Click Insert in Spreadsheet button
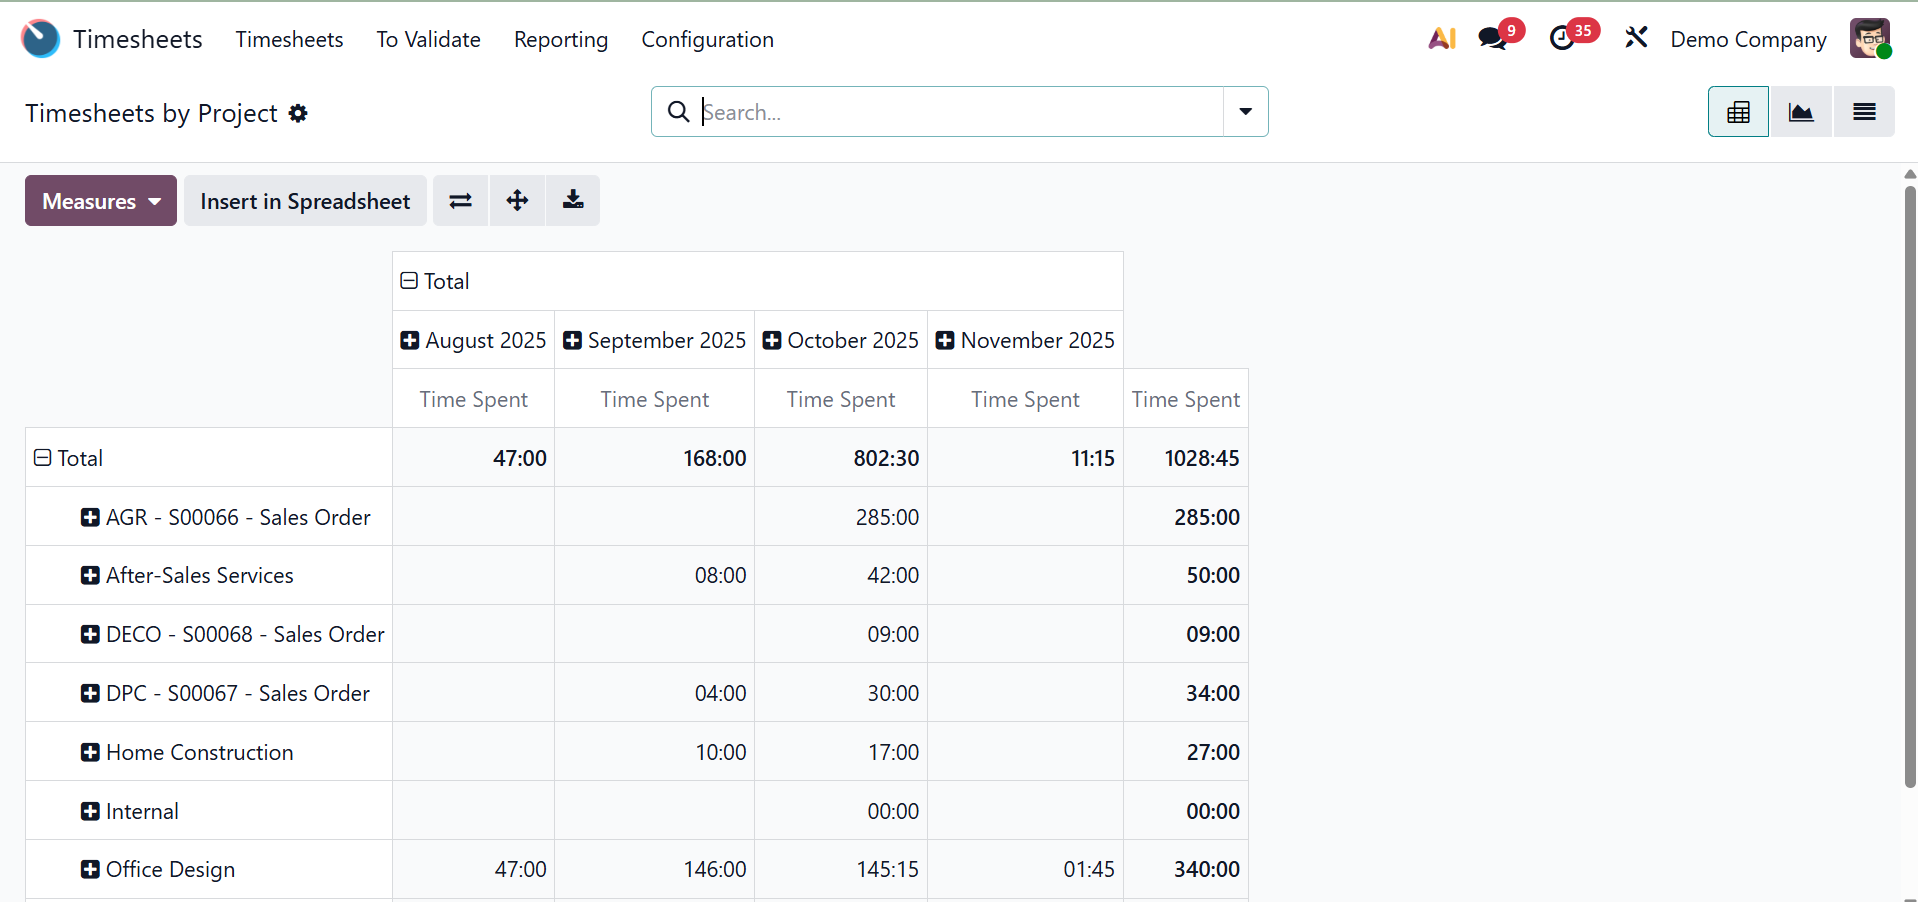Screen dimensions: 1918x902 point(305,201)
